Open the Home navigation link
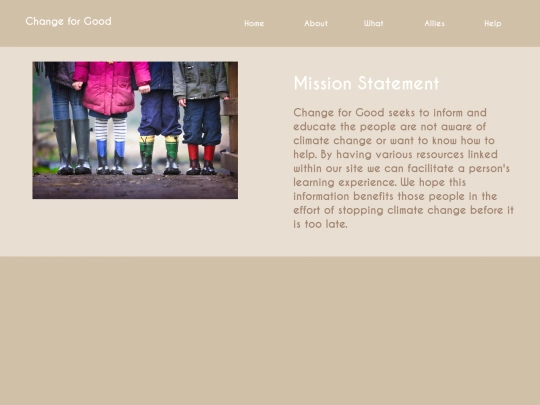Viewport: 540px width, 405px height. point(254,23)
